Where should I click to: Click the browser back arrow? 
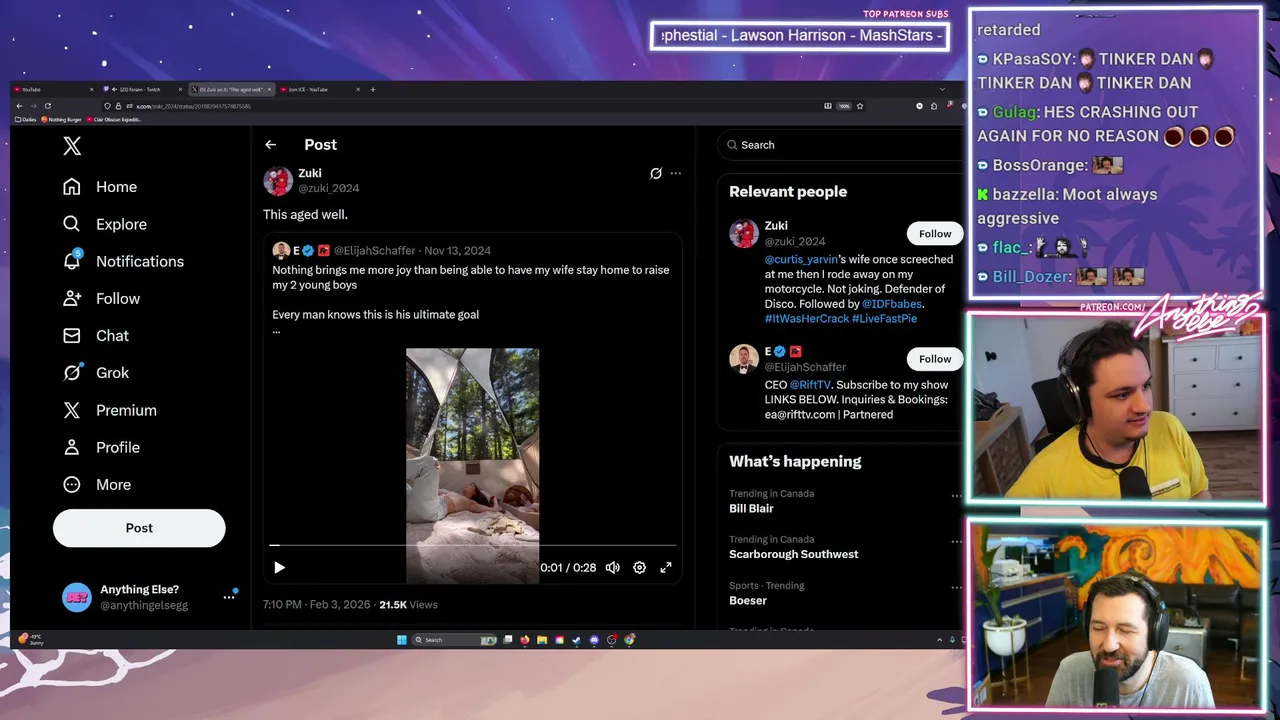coord(19,106)
